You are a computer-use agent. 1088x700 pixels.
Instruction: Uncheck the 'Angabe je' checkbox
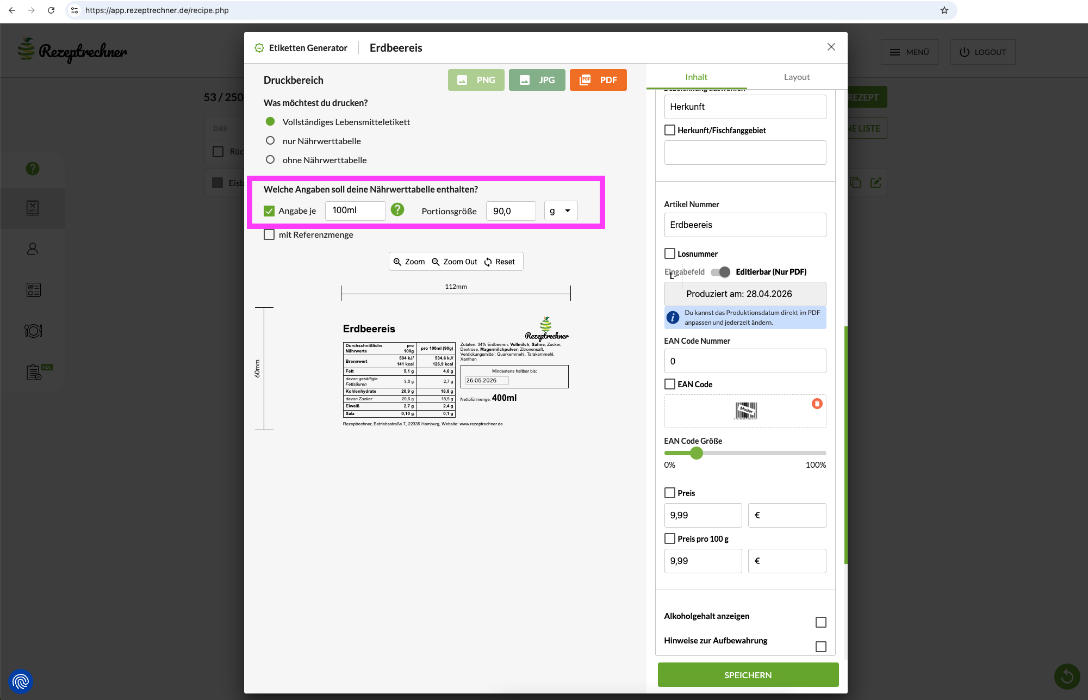[x=269, y=211]
